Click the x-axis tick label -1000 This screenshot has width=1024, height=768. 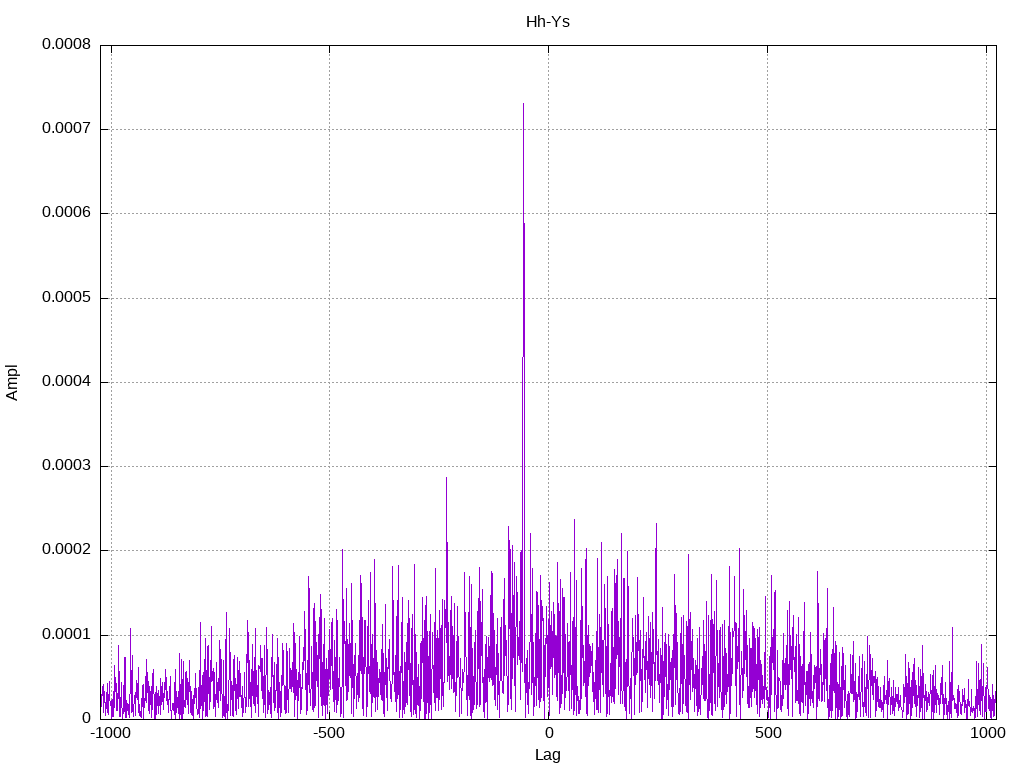111,733
